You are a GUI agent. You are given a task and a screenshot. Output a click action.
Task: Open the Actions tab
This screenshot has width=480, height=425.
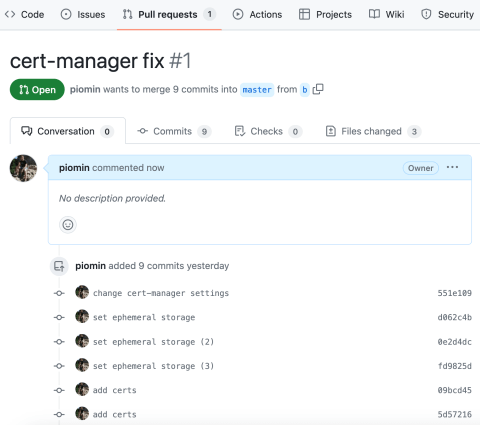tap(257, 14)
